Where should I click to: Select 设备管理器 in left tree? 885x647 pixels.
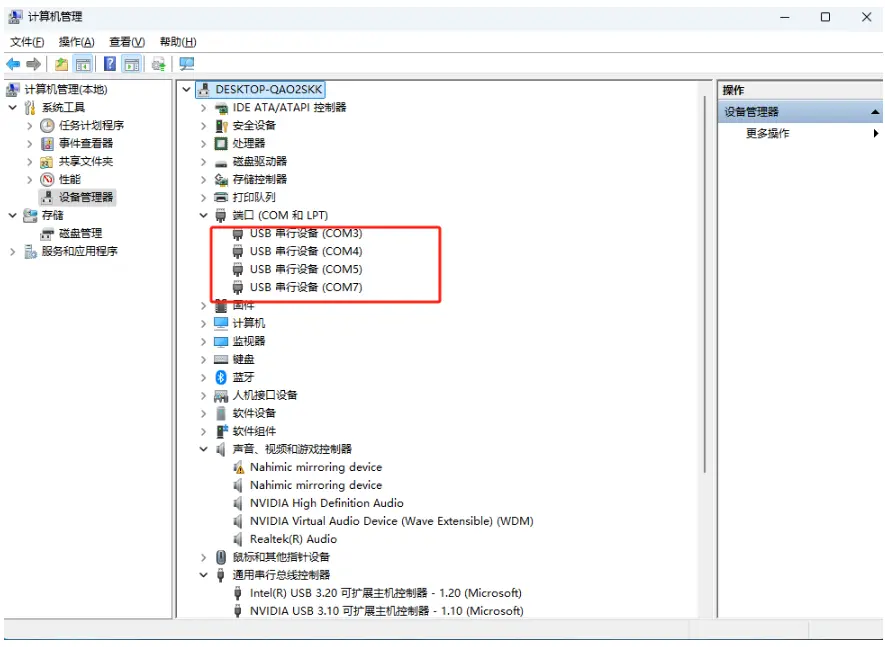pos(86,197)
